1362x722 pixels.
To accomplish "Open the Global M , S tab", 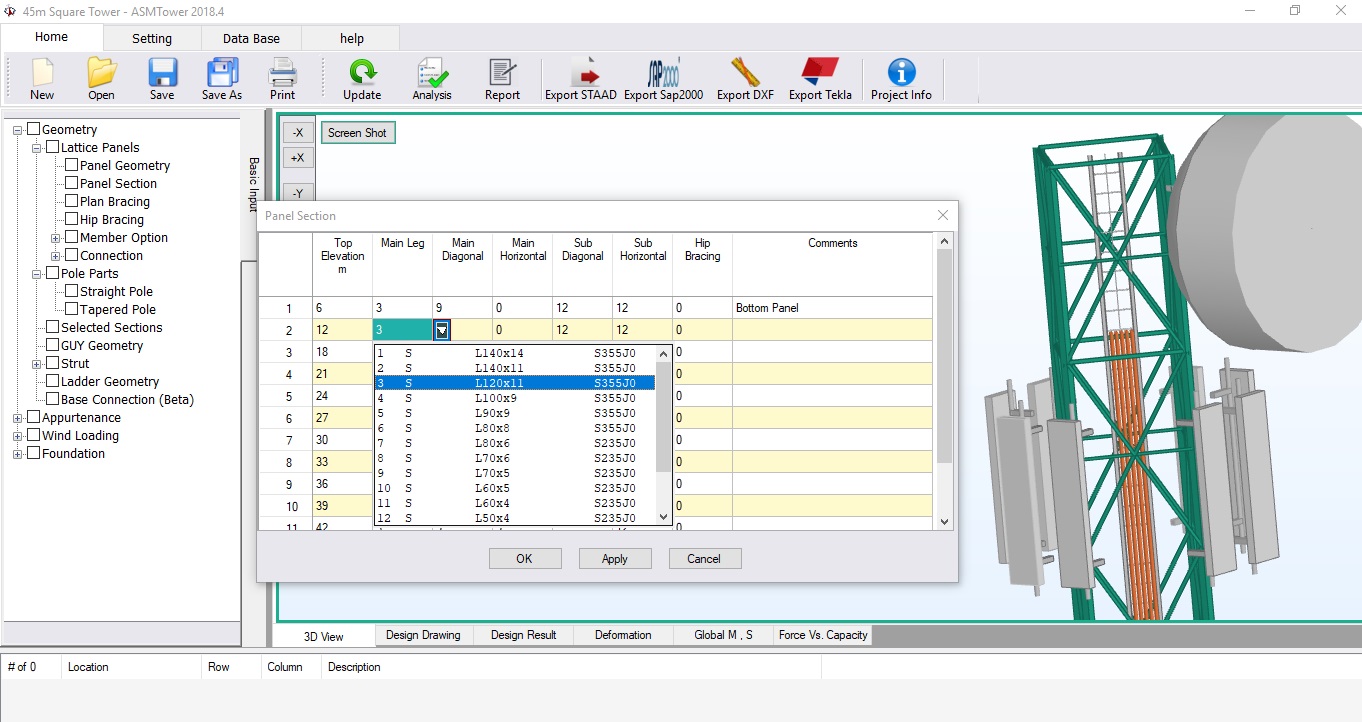I will pos(723,635).
